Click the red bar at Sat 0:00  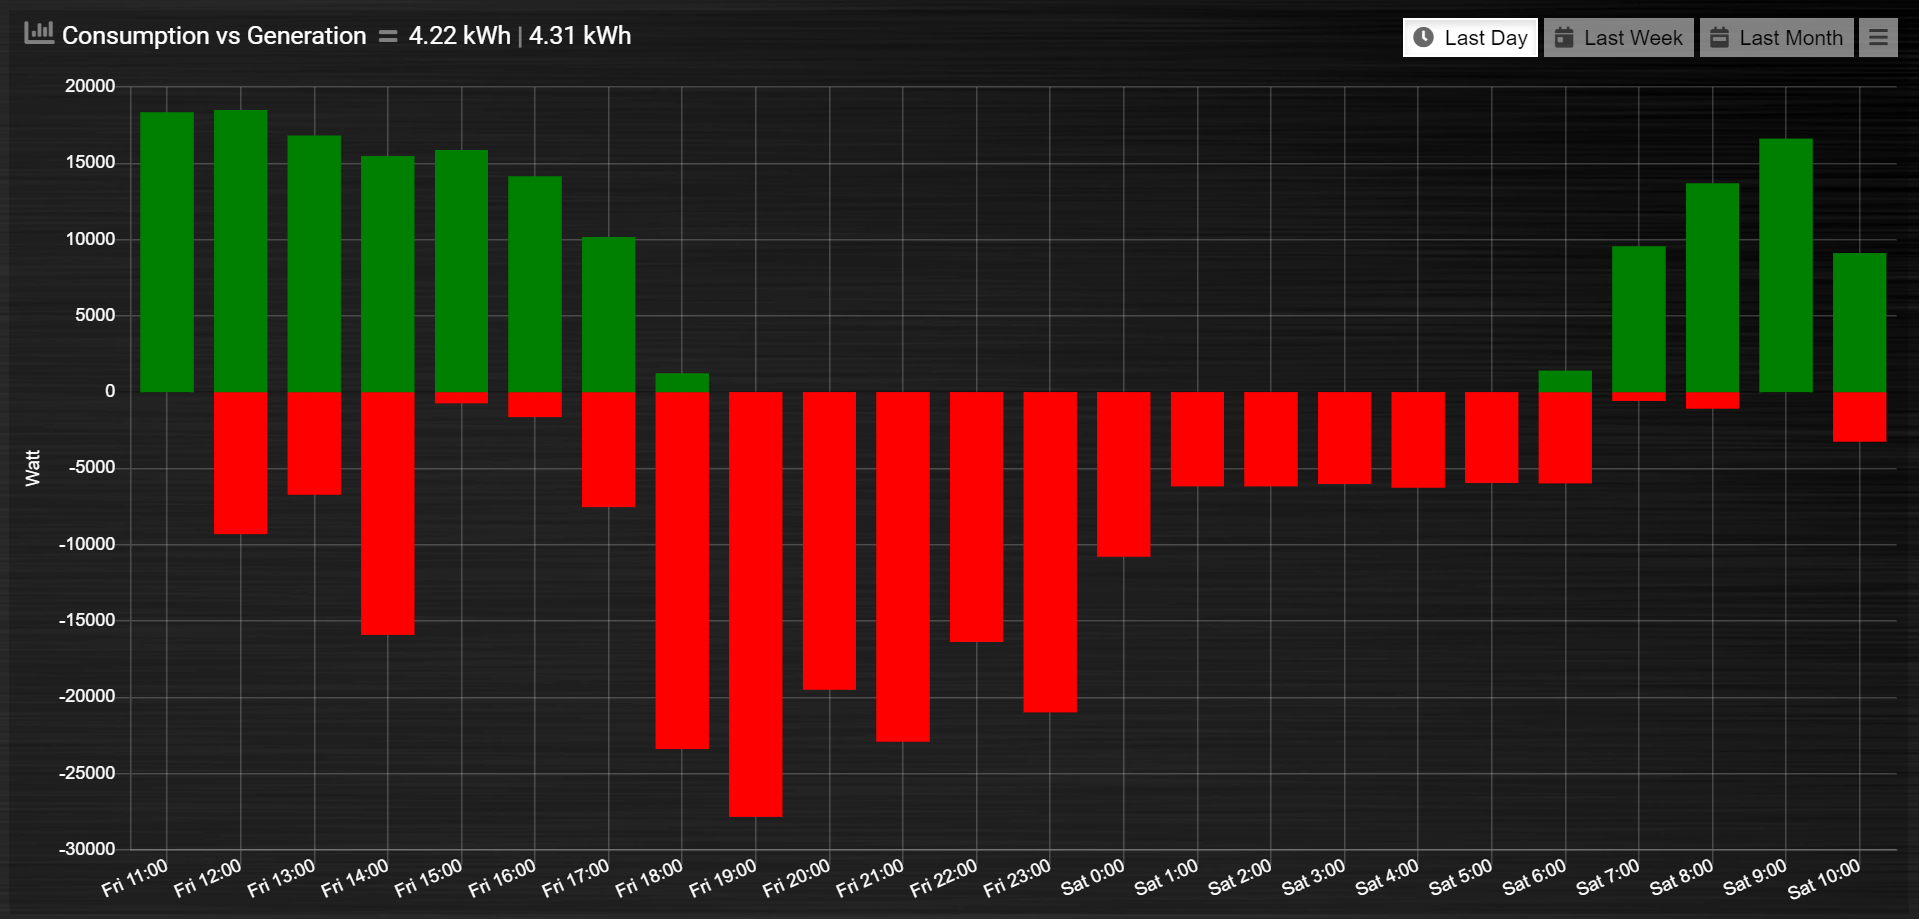tap(1124, 474)
